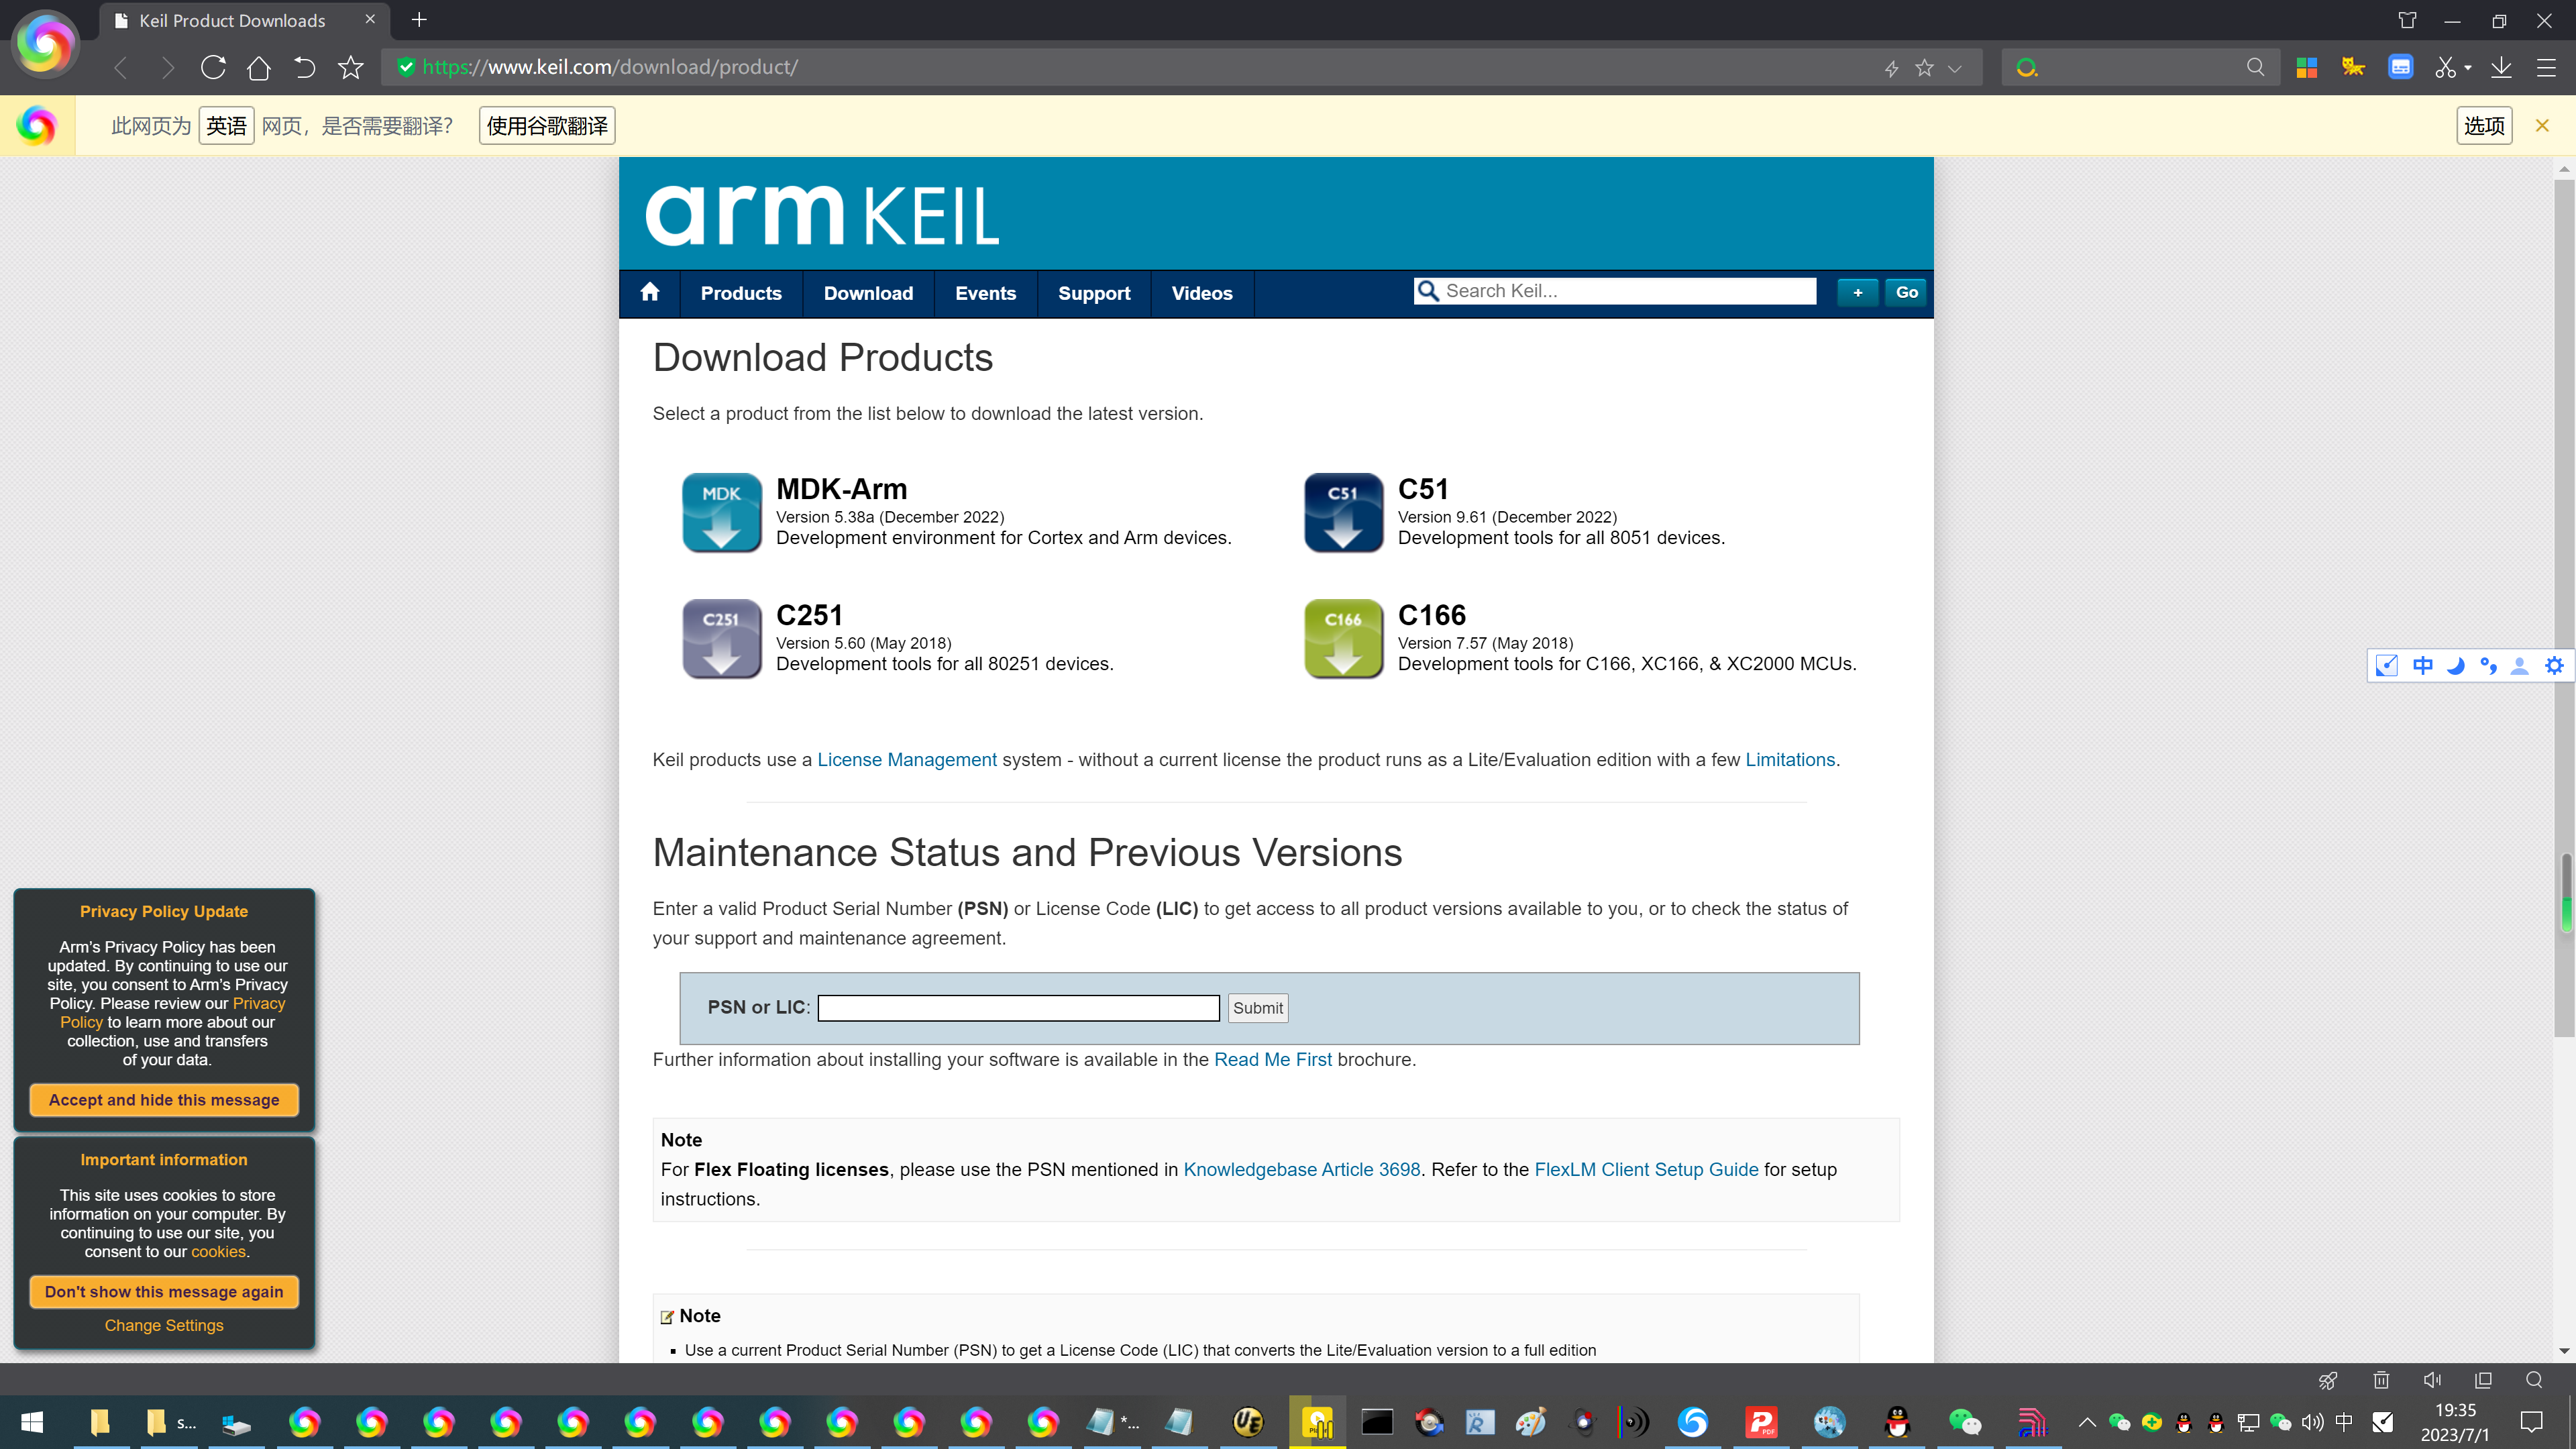Expand the address bar dropdown chevron
The height and width of the screenshot is (1449, 2576).
pyautogui.click(x=1955, y=68)
